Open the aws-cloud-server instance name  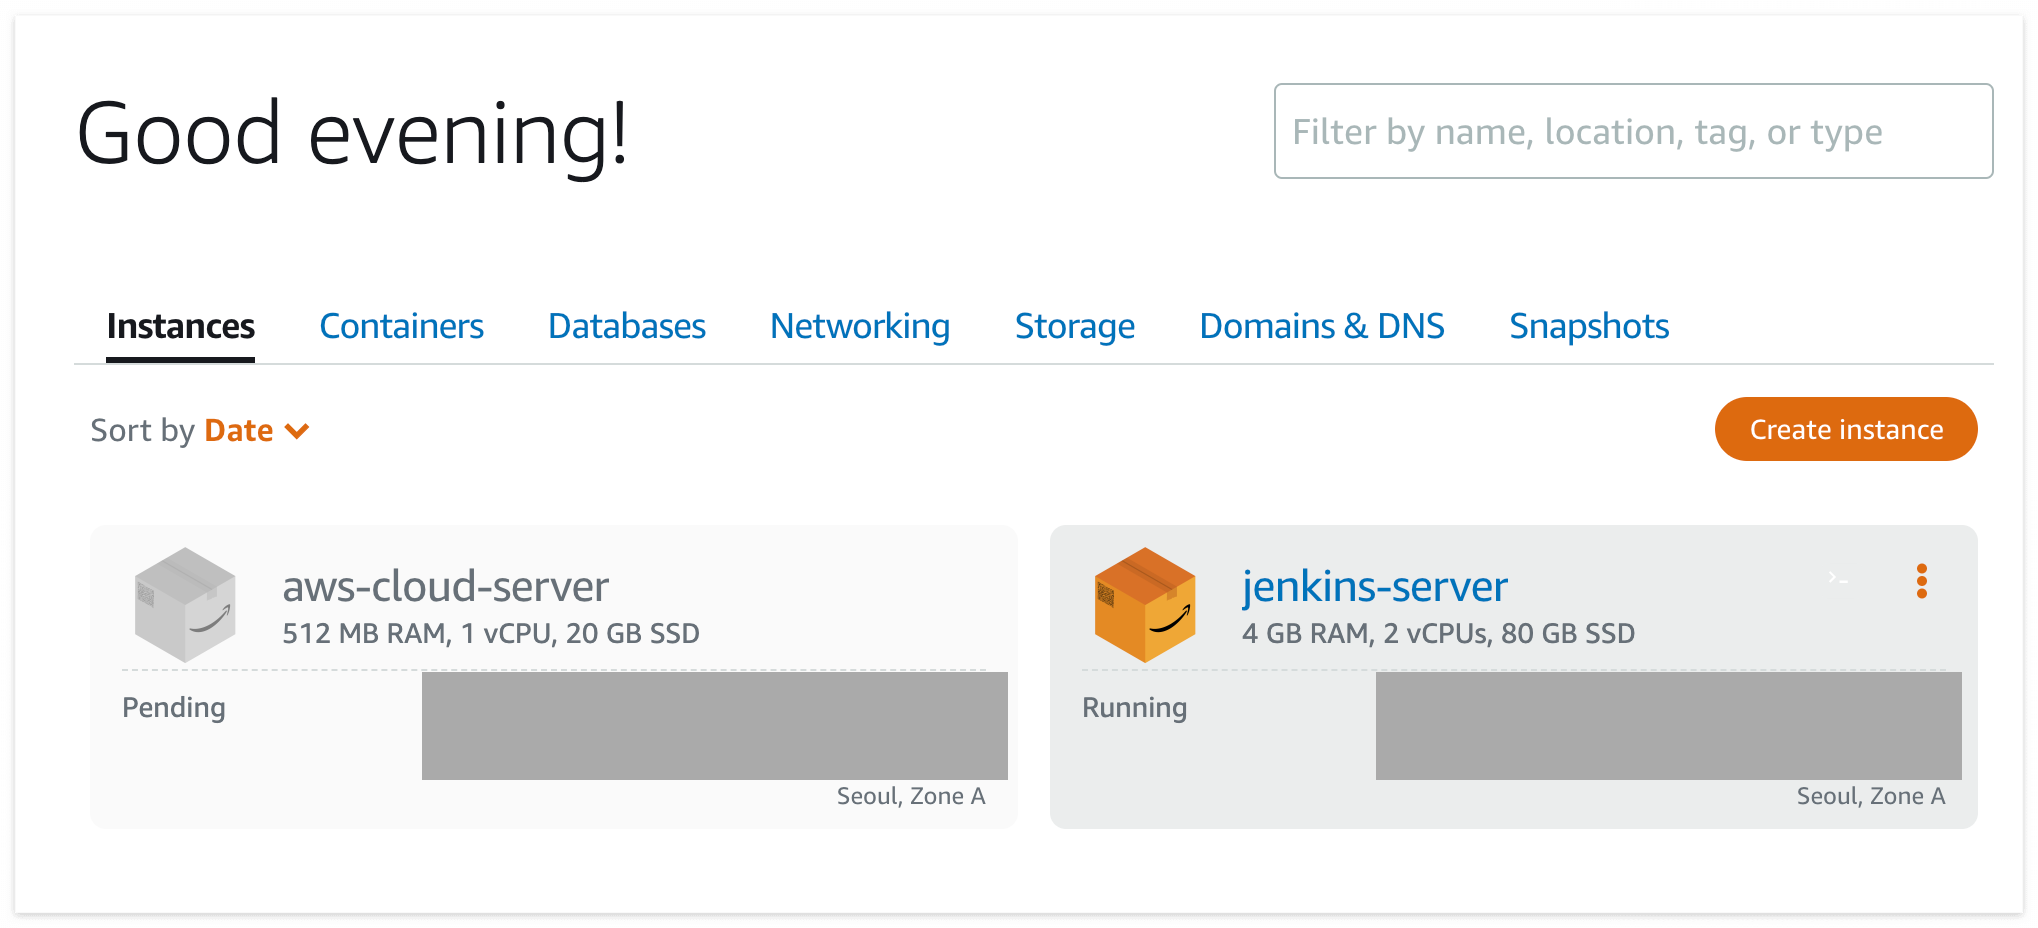(445, 586)
